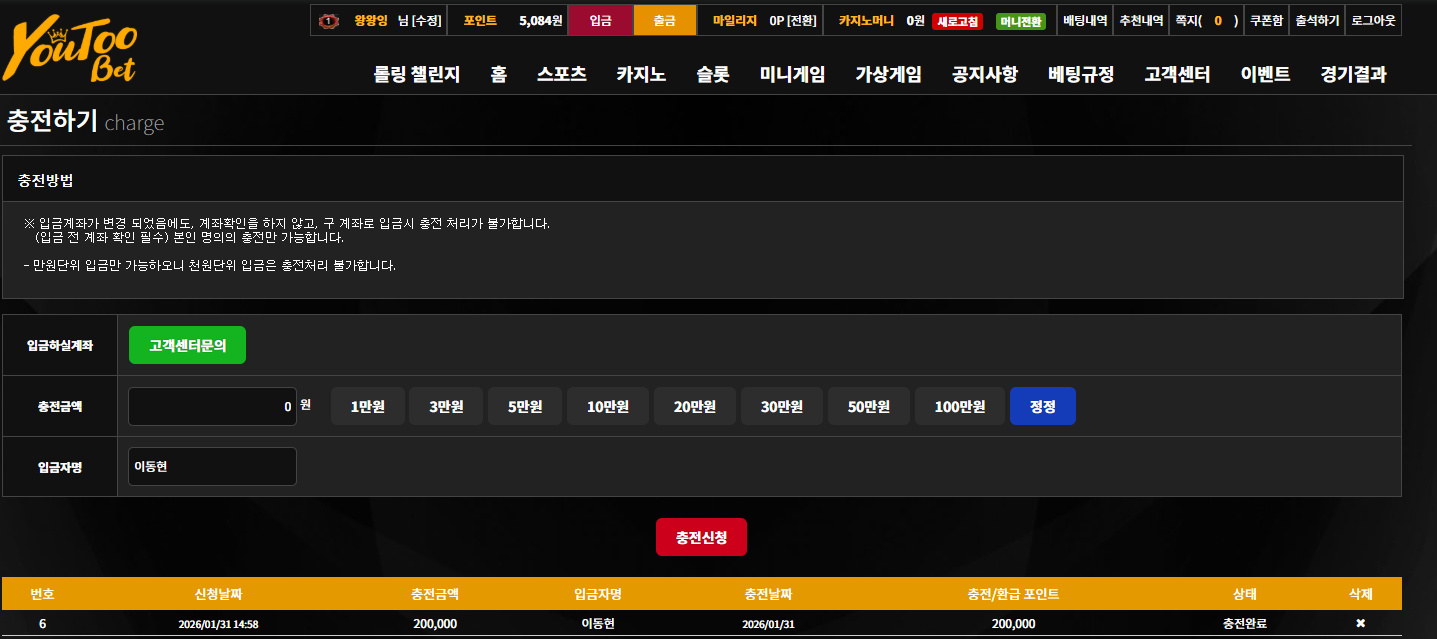
Task: Go to 고객센터 in the navigation
Action: click(1177, 74)
